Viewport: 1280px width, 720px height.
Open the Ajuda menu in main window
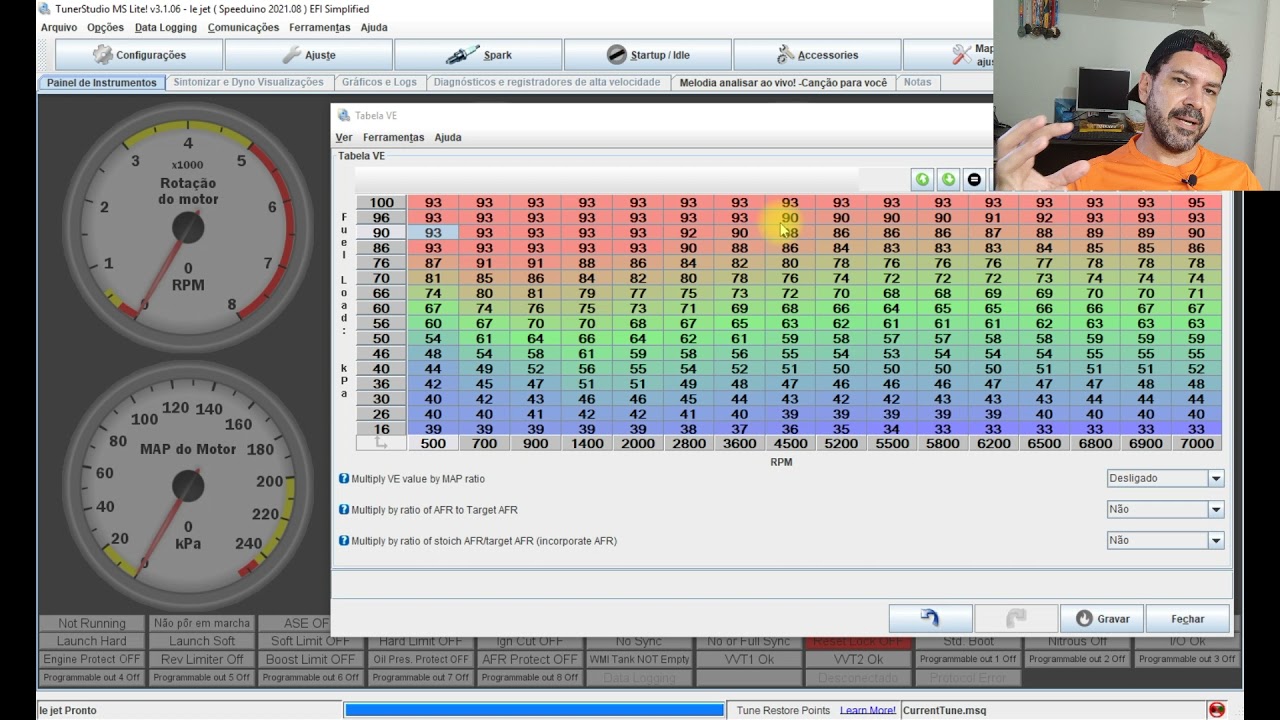pyautogui.click(x=374, y=28)
